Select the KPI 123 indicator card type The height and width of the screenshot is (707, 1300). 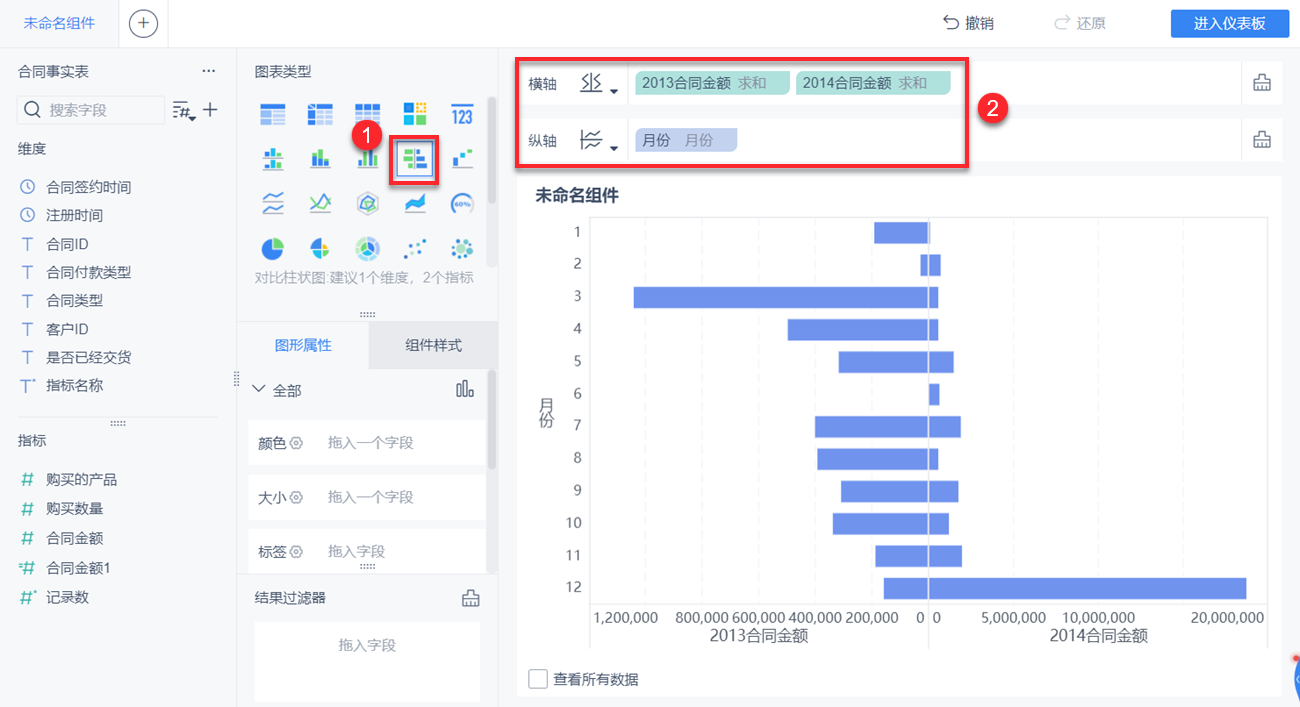point(462,114)
